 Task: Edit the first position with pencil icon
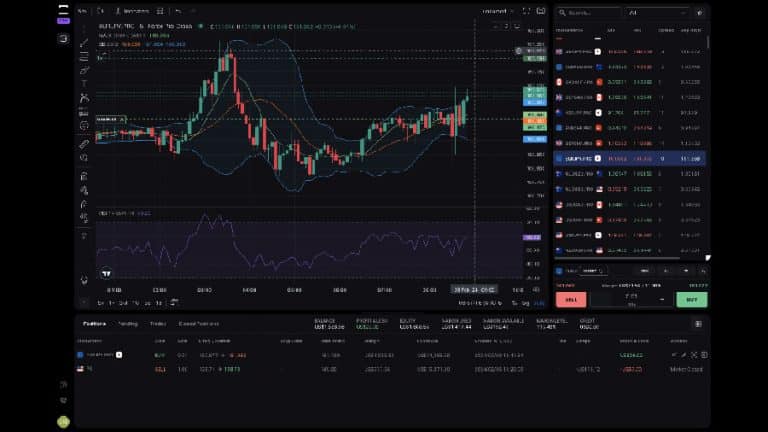click(684, 355)
